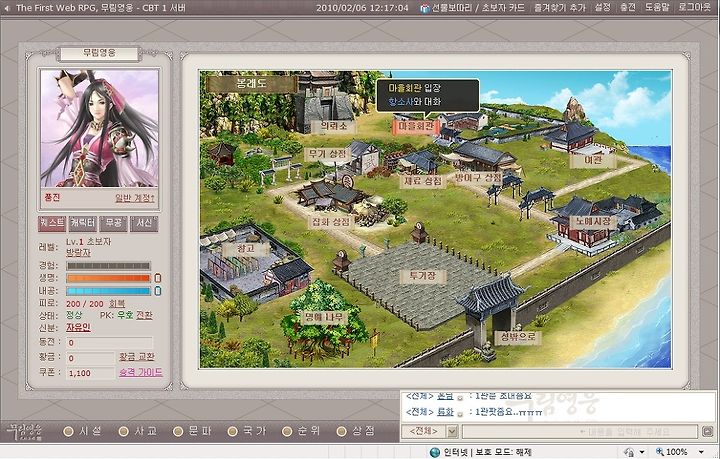Click the chat message input field
The height and width of the screenshot is (459, 720).
[x=580, y=432]
